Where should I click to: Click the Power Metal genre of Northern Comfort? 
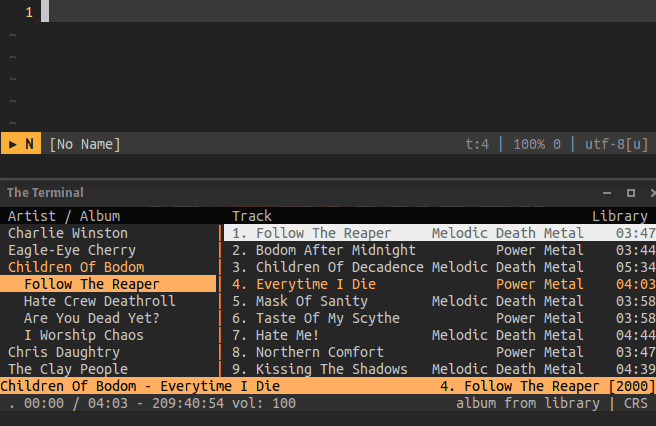pos(539,352)
